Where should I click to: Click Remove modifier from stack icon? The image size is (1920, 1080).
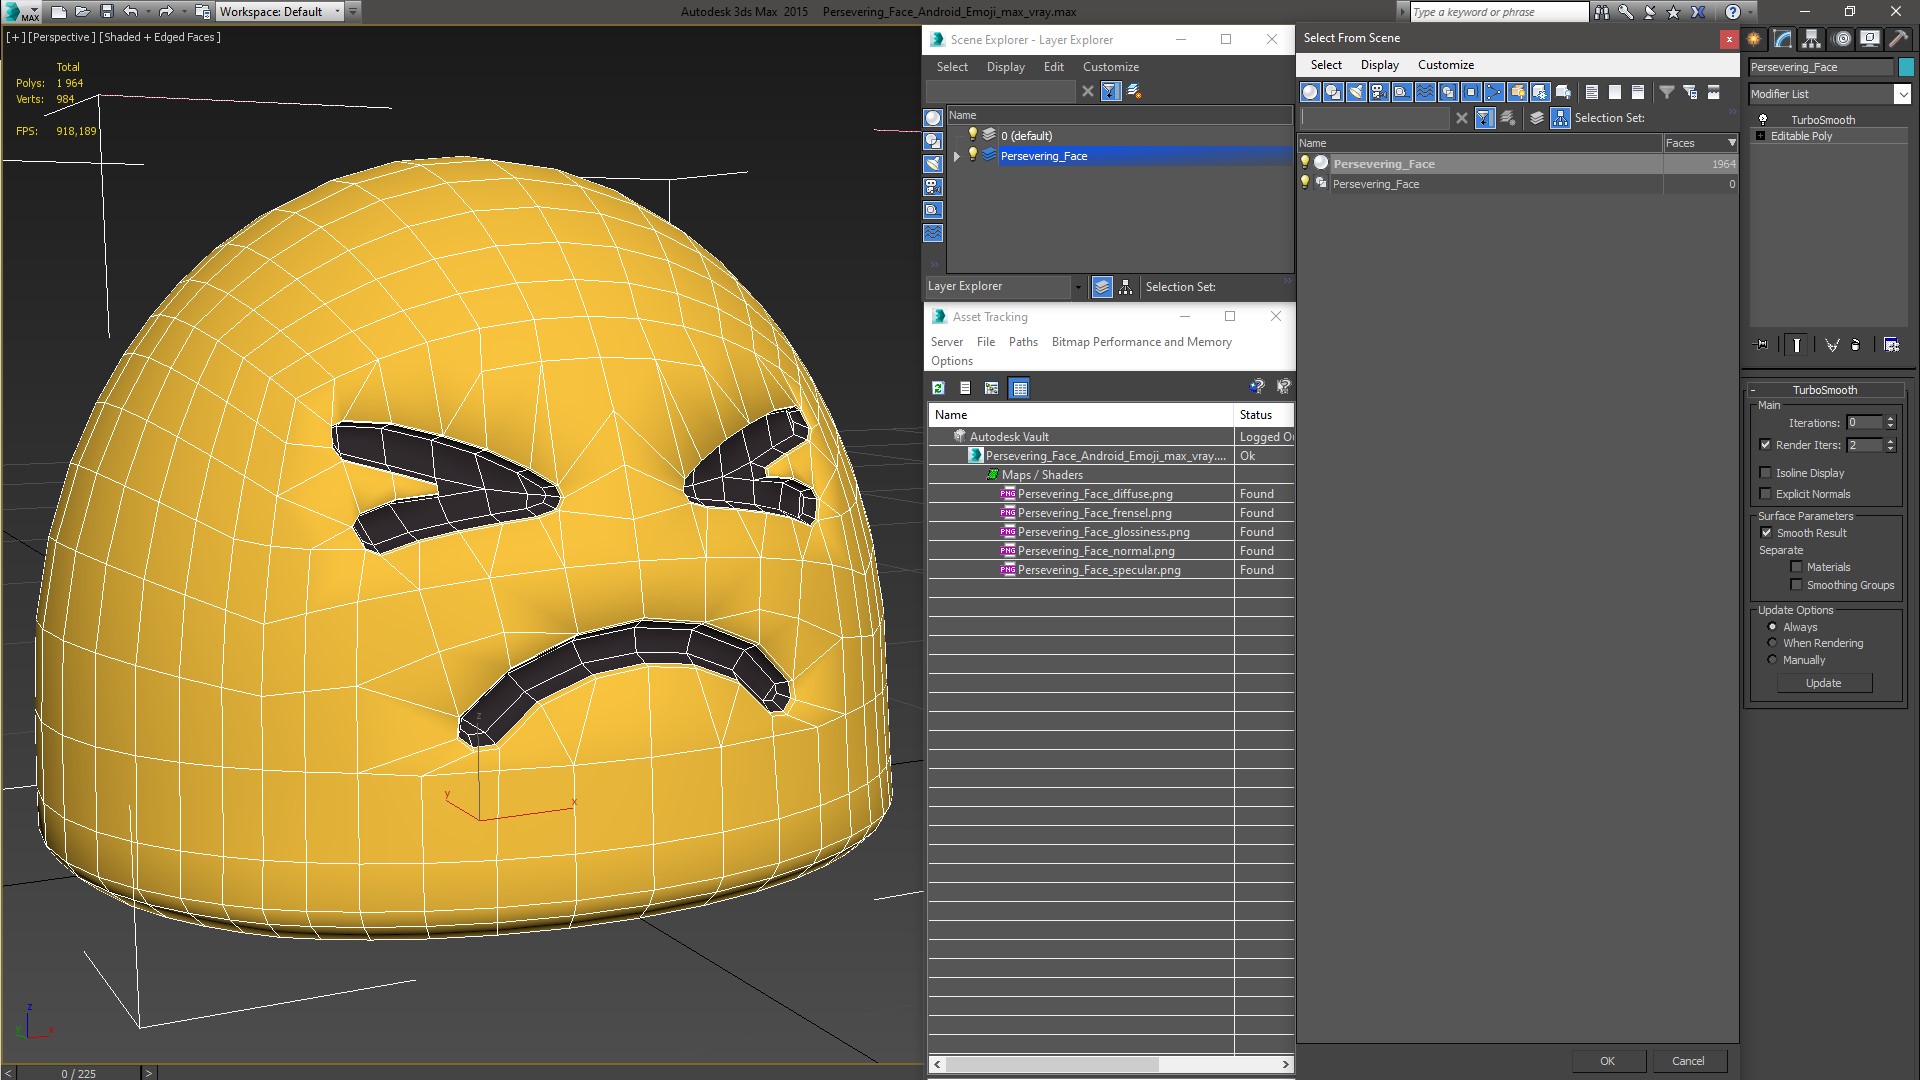tap(1856, 345)
